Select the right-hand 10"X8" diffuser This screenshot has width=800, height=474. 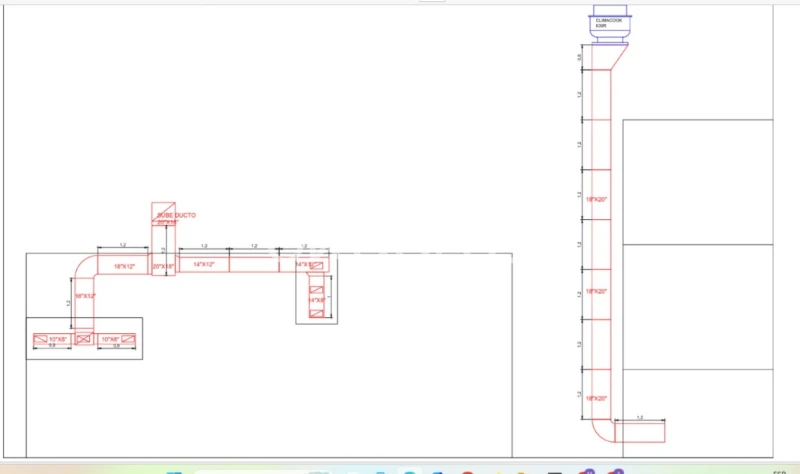(108, 340)
